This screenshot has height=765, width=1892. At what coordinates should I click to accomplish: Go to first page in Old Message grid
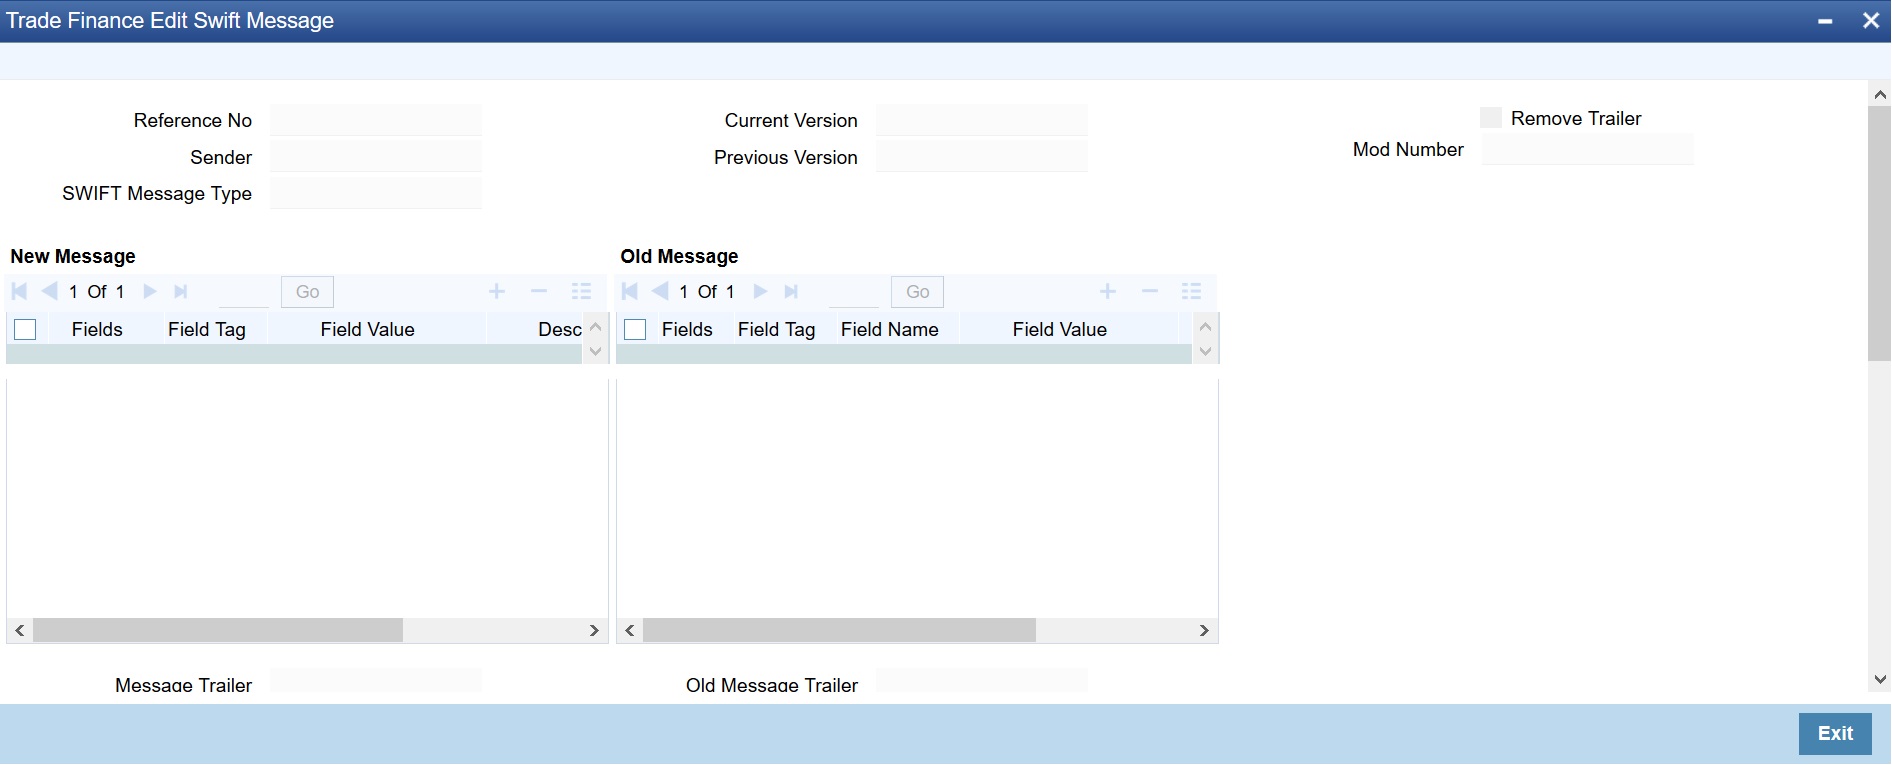coord(629,291)
